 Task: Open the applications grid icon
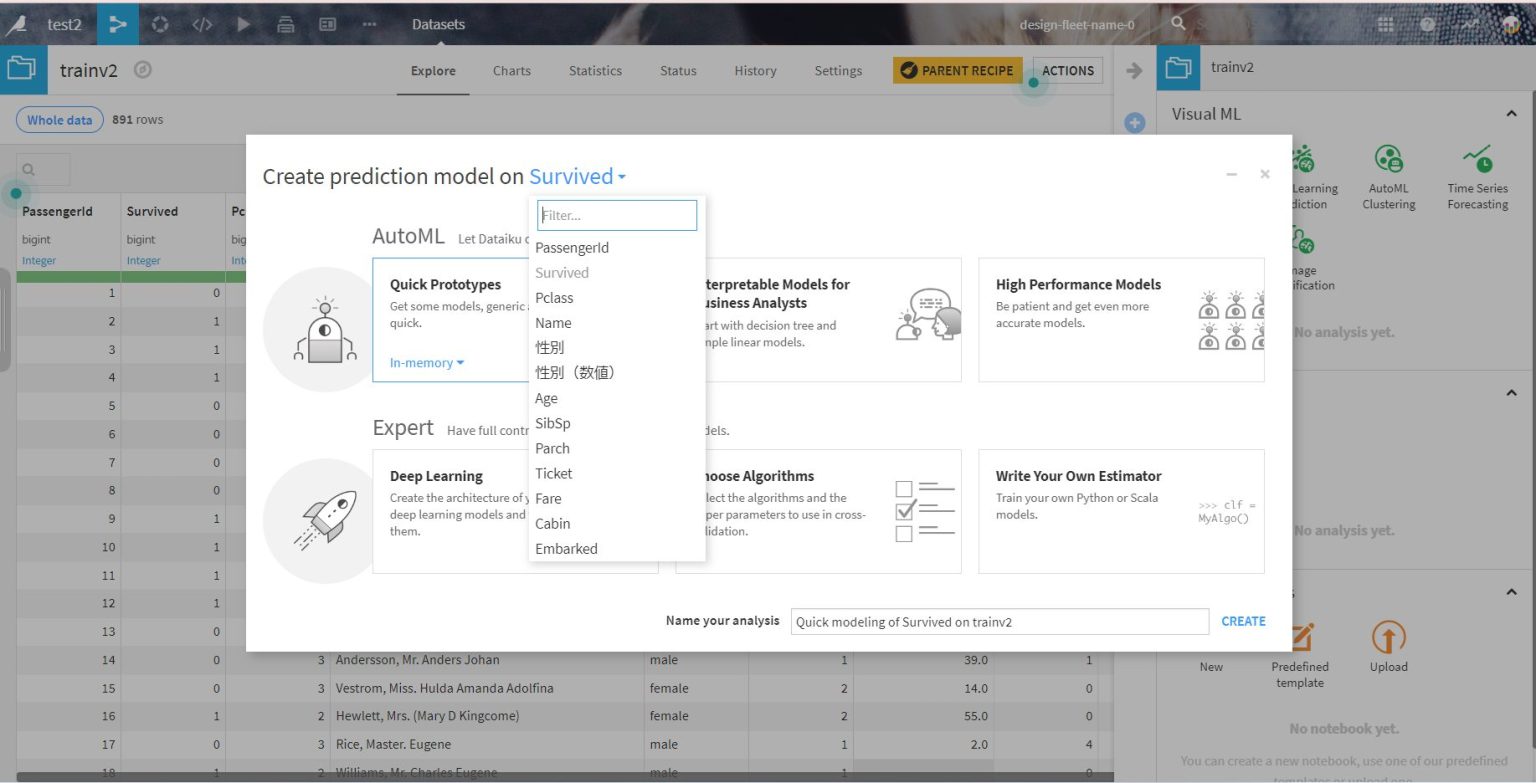[1386, 24]
